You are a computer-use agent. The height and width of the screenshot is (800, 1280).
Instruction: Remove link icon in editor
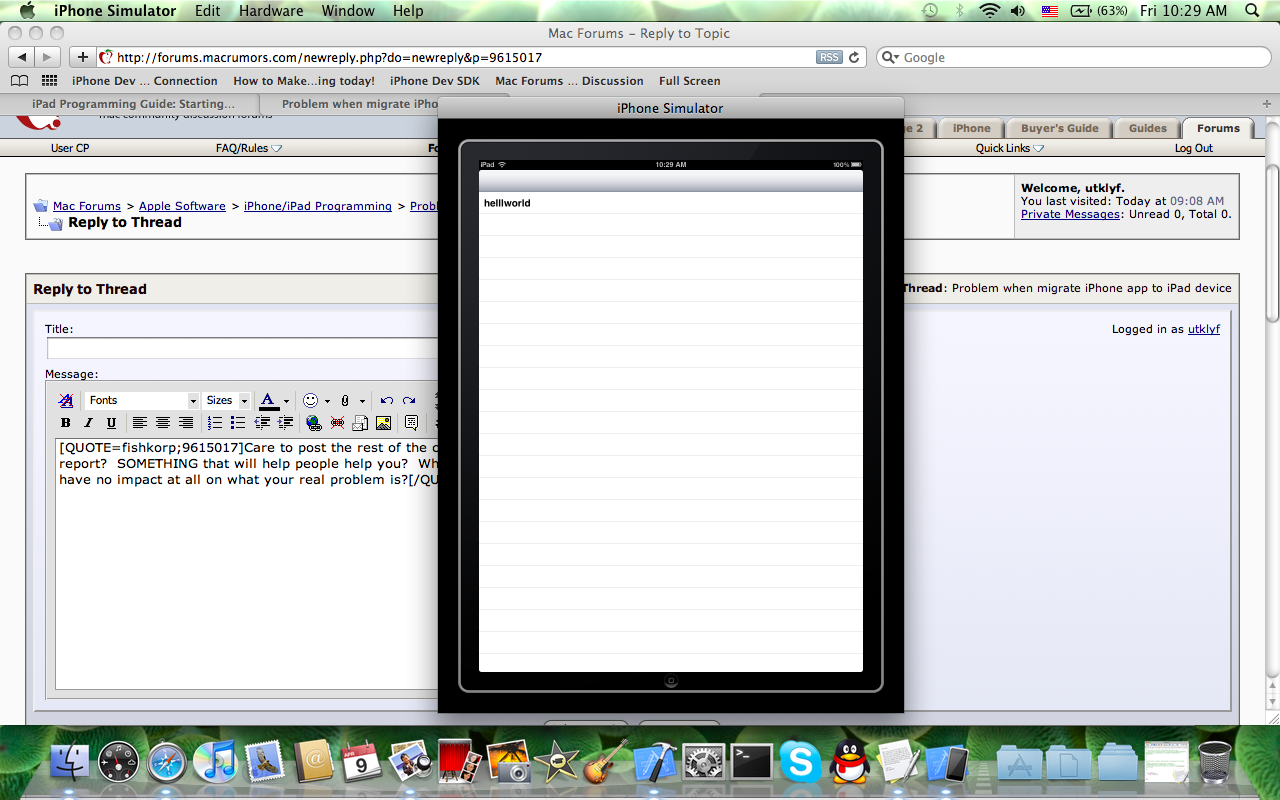(x=337, y=423)
